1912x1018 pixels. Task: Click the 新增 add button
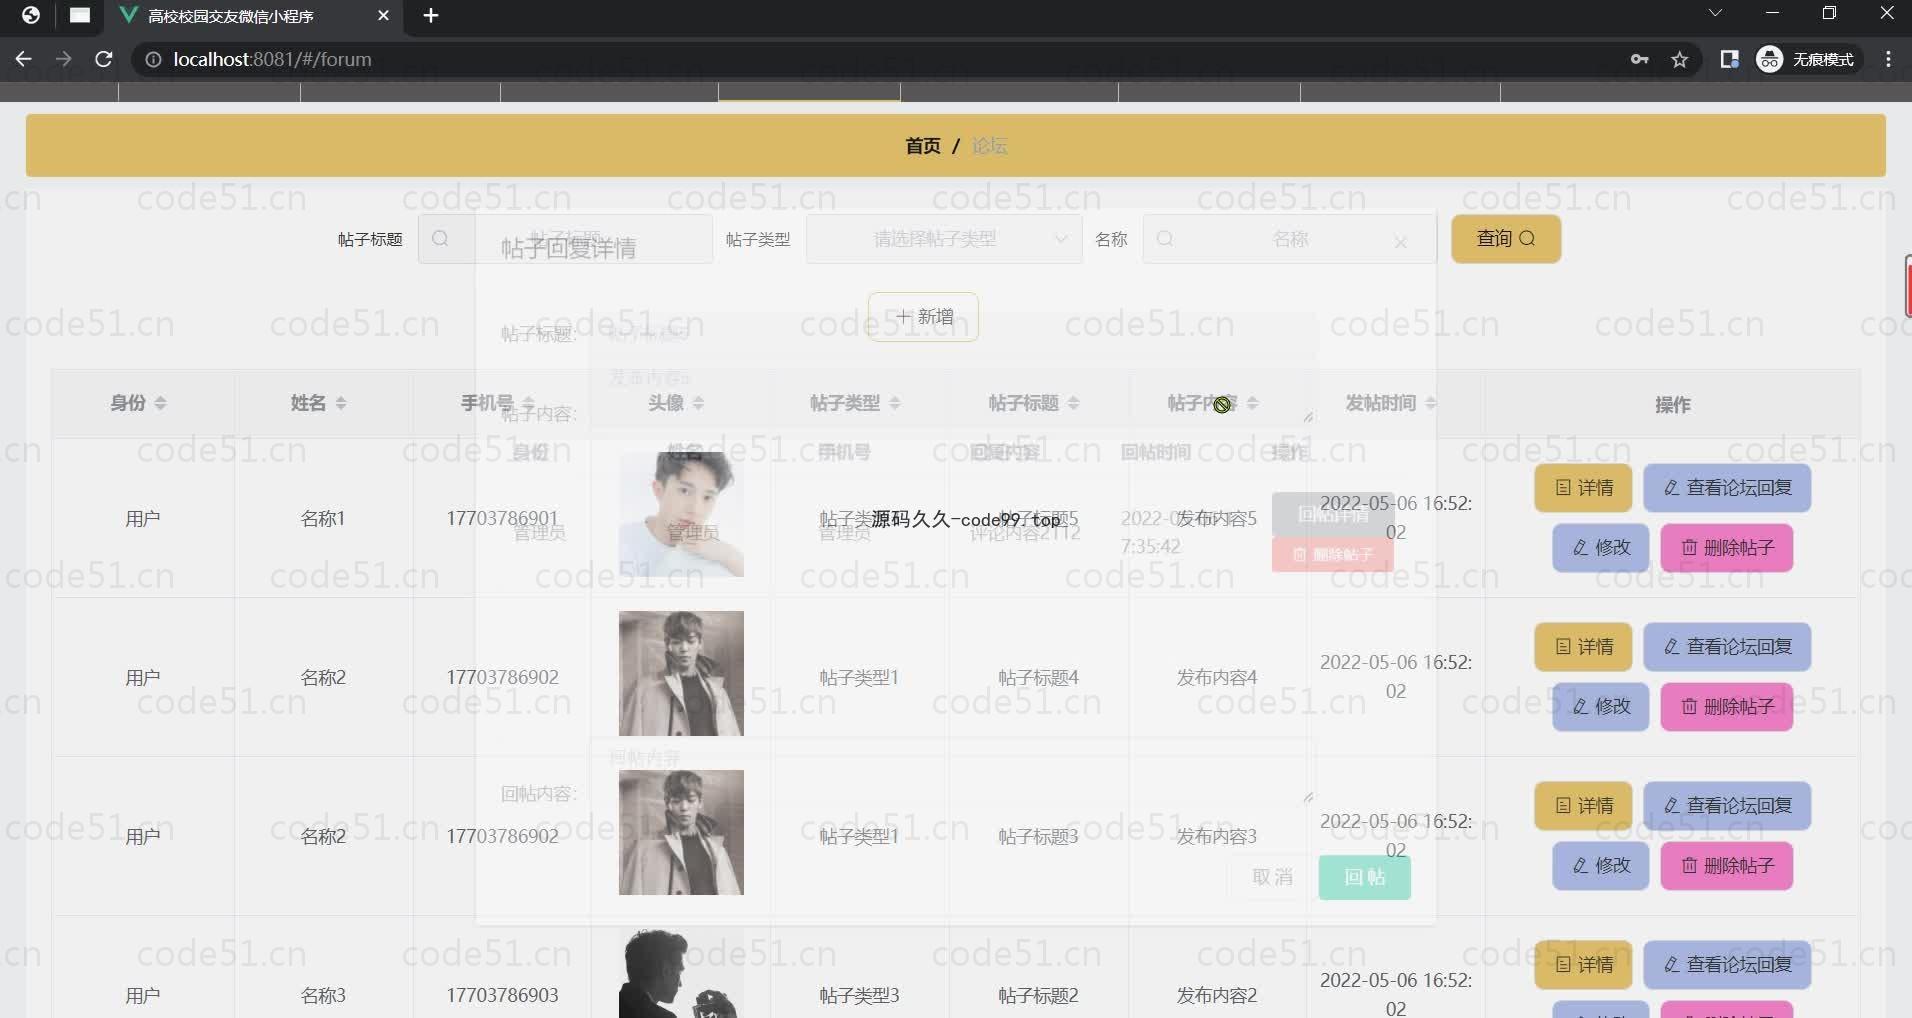(923, 317)
